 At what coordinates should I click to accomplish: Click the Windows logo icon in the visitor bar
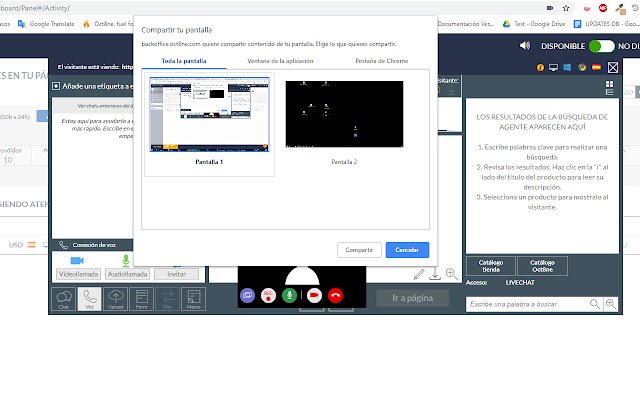(567, 67)
